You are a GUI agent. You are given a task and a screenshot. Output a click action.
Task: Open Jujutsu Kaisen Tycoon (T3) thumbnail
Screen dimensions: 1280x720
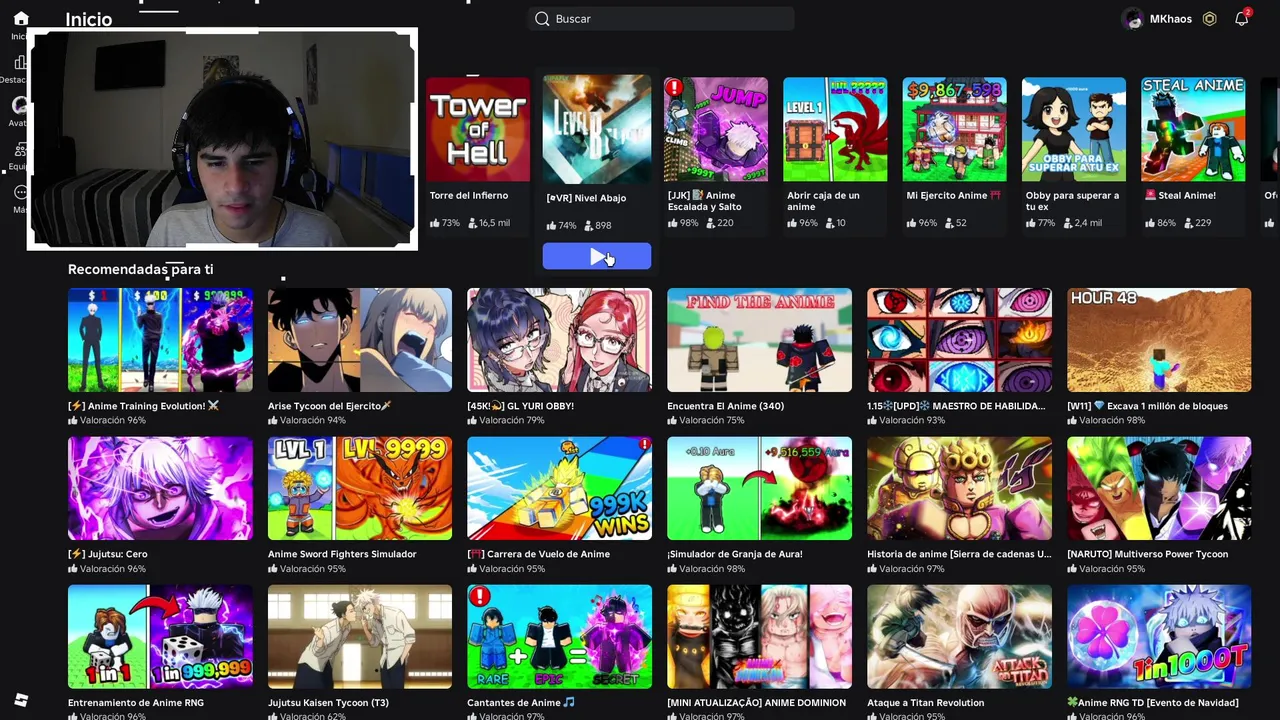pyautogui.click(x=360, y=637)
